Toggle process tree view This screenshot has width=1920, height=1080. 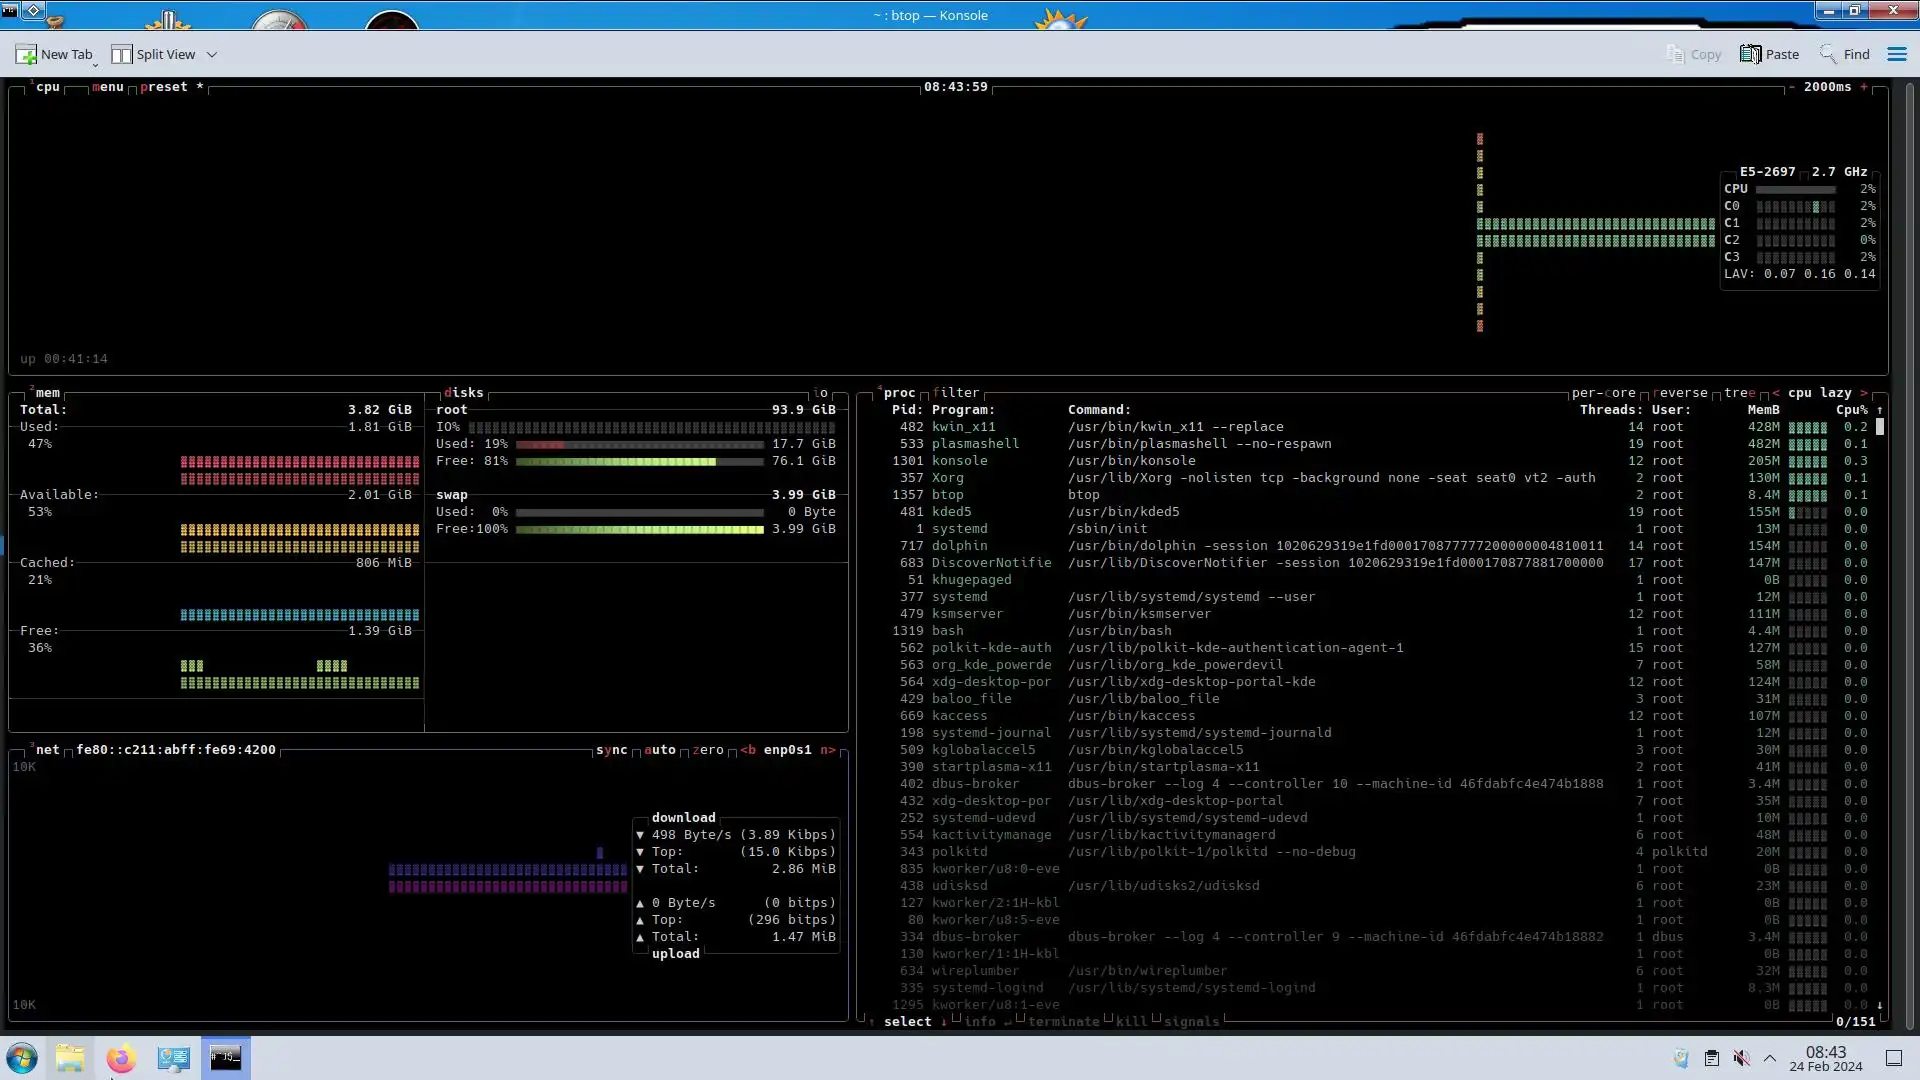(x=1739, y=393)
